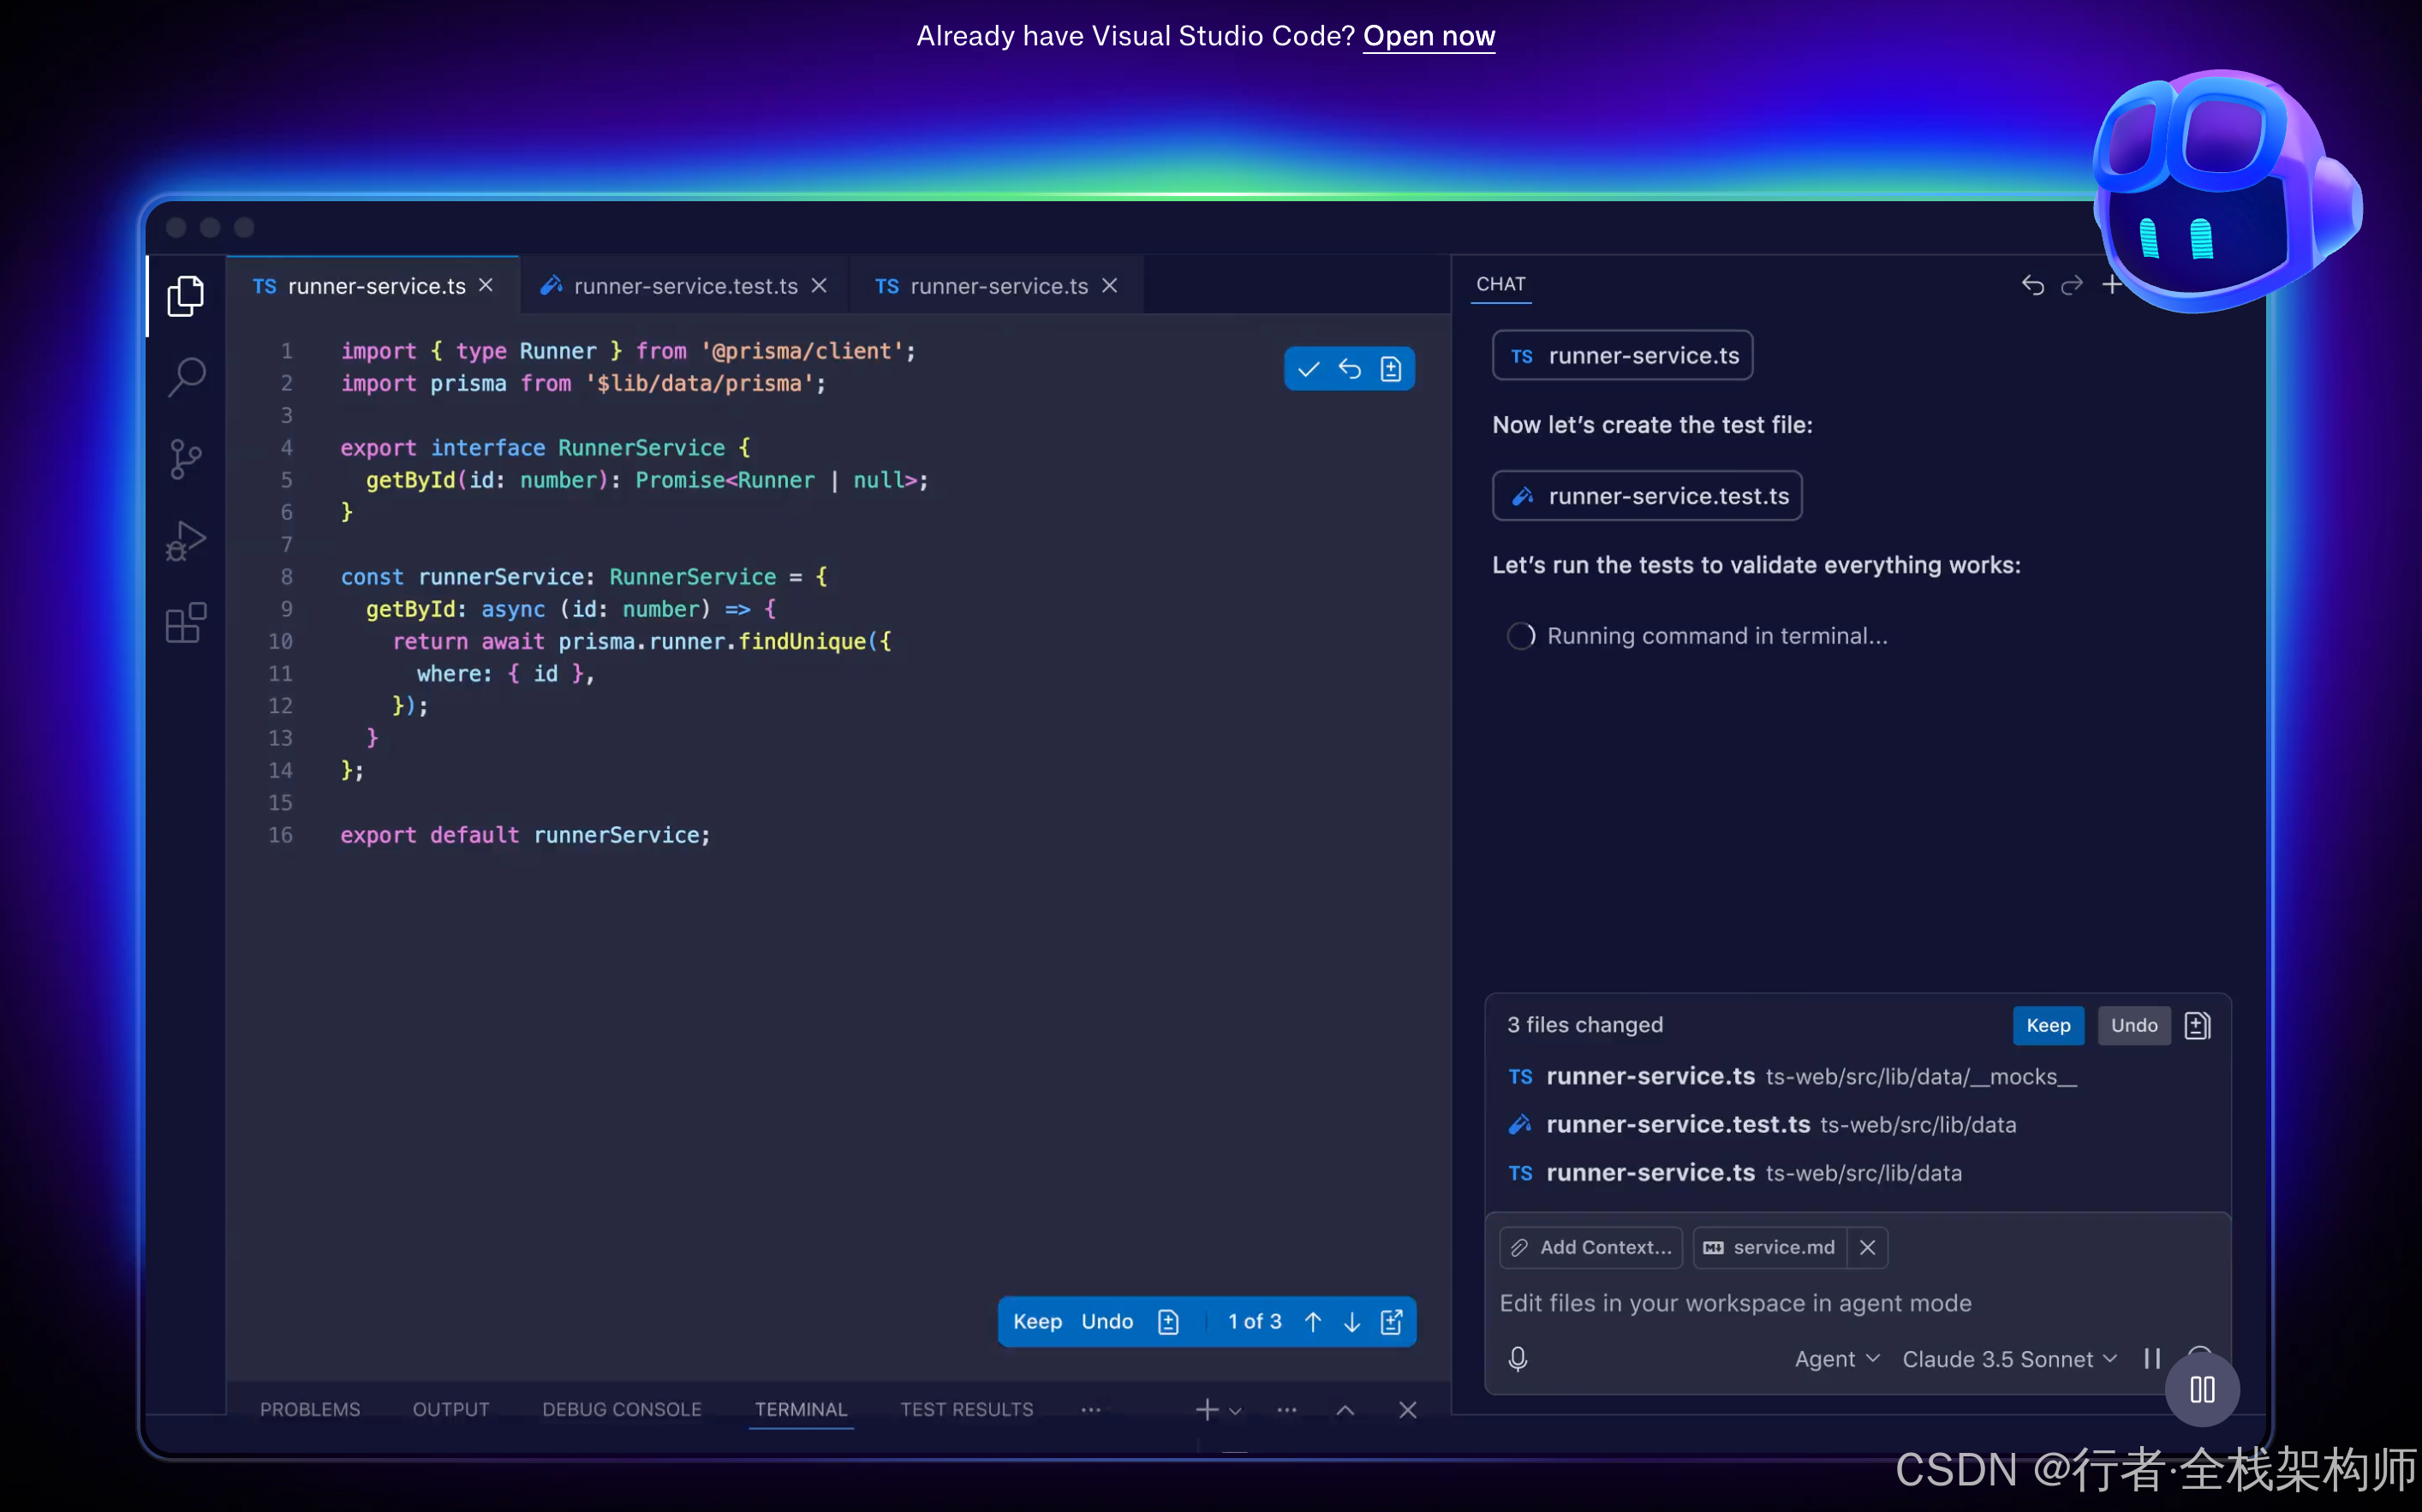This screenshot has width=2422, height=1512.
Task: Click the 'export interface RunnerService {' code line
Action: point(545,448)
